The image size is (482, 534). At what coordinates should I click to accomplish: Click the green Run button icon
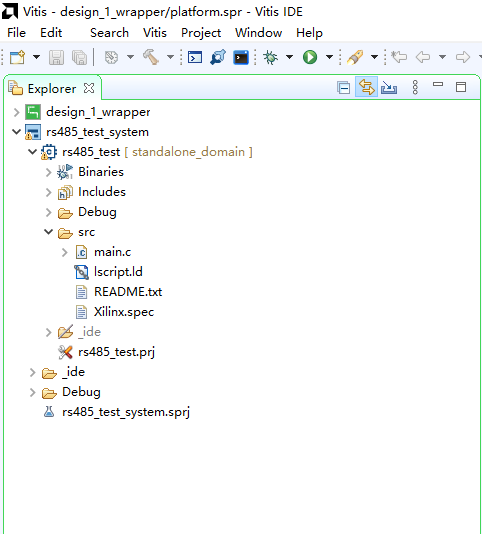[310, 57]
